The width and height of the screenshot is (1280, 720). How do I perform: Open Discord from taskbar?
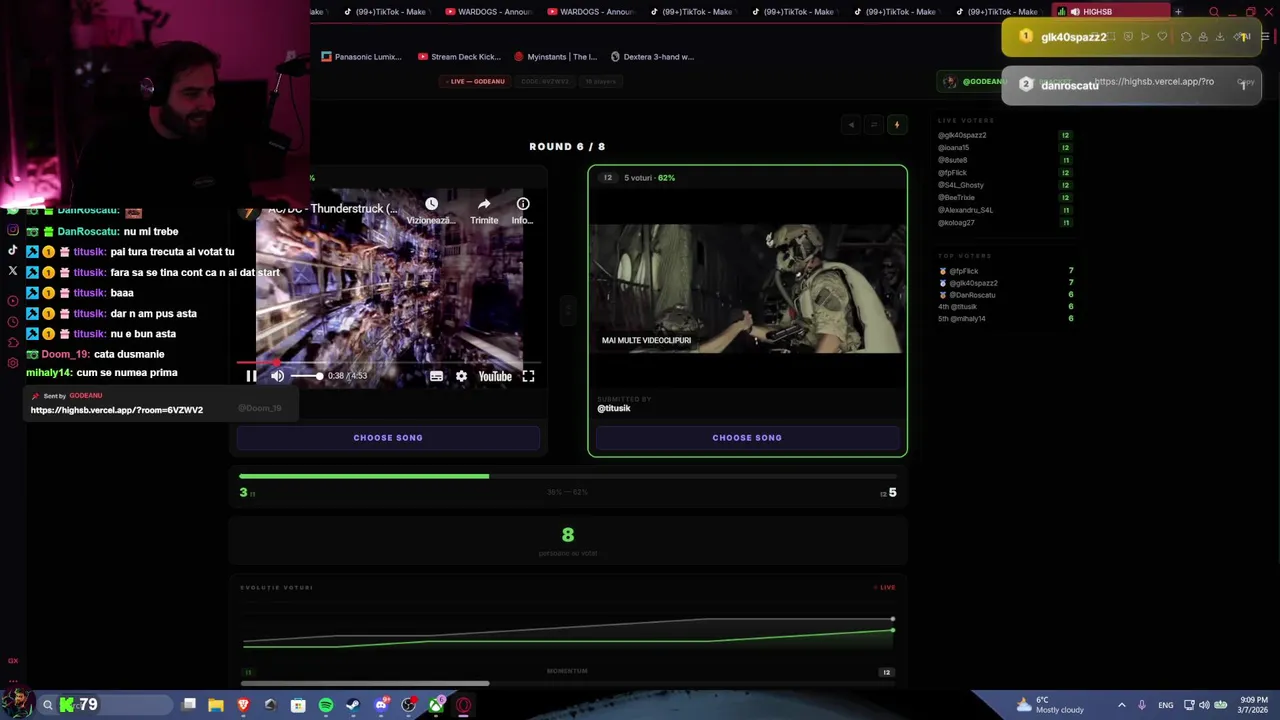coord(381,705)
